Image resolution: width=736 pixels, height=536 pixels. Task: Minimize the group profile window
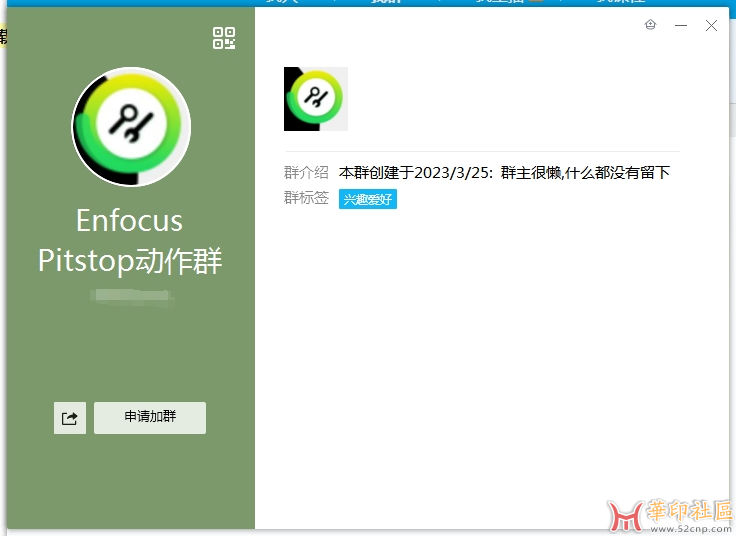681,25
